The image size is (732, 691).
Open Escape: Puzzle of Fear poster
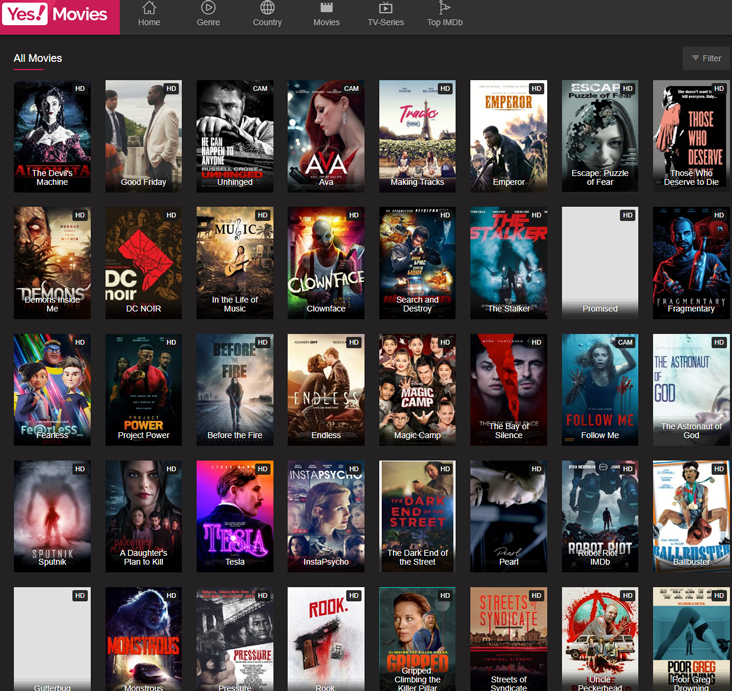pyautogui.click(x=600, y=136)
